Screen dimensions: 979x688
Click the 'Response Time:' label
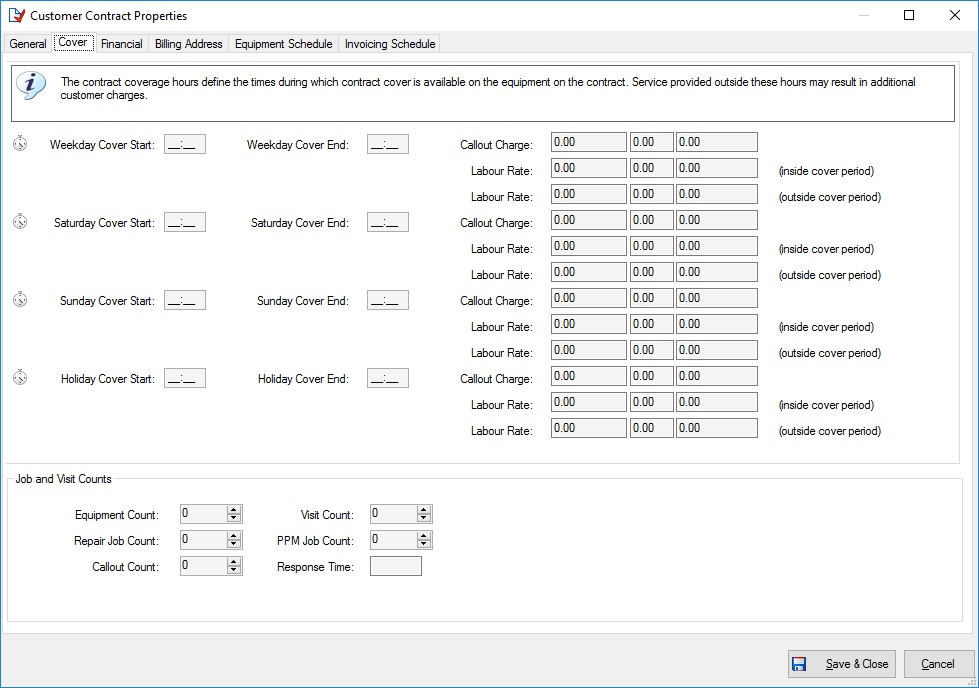(315, 567)
